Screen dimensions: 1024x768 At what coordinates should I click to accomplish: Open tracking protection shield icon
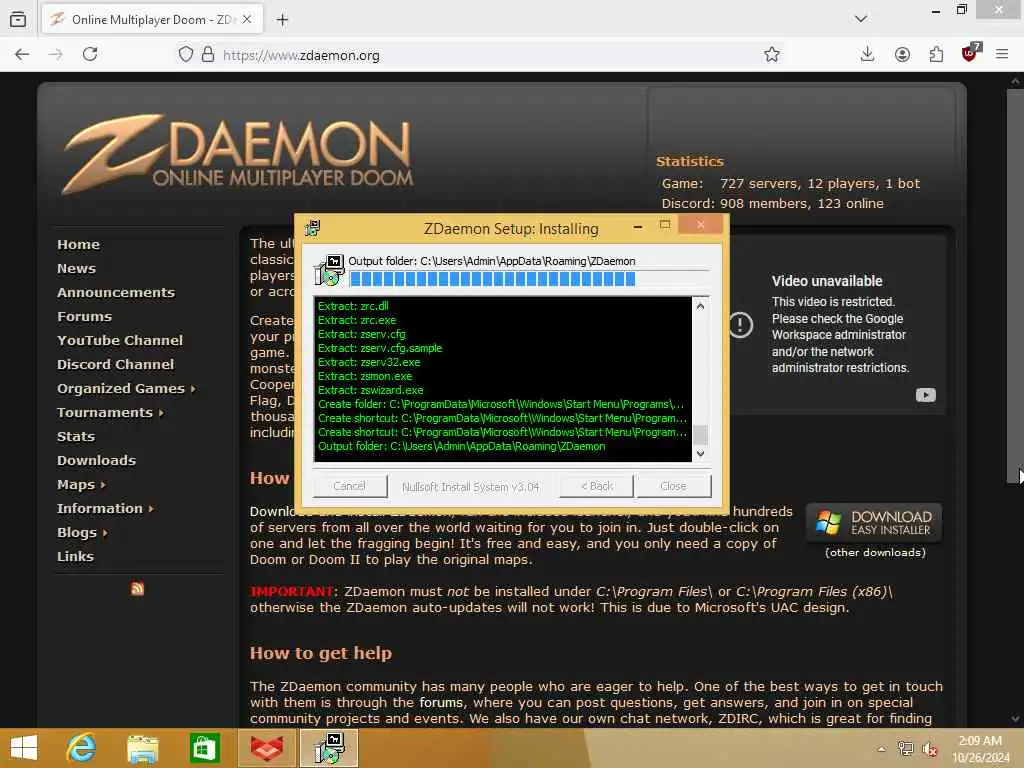point(185,54)
